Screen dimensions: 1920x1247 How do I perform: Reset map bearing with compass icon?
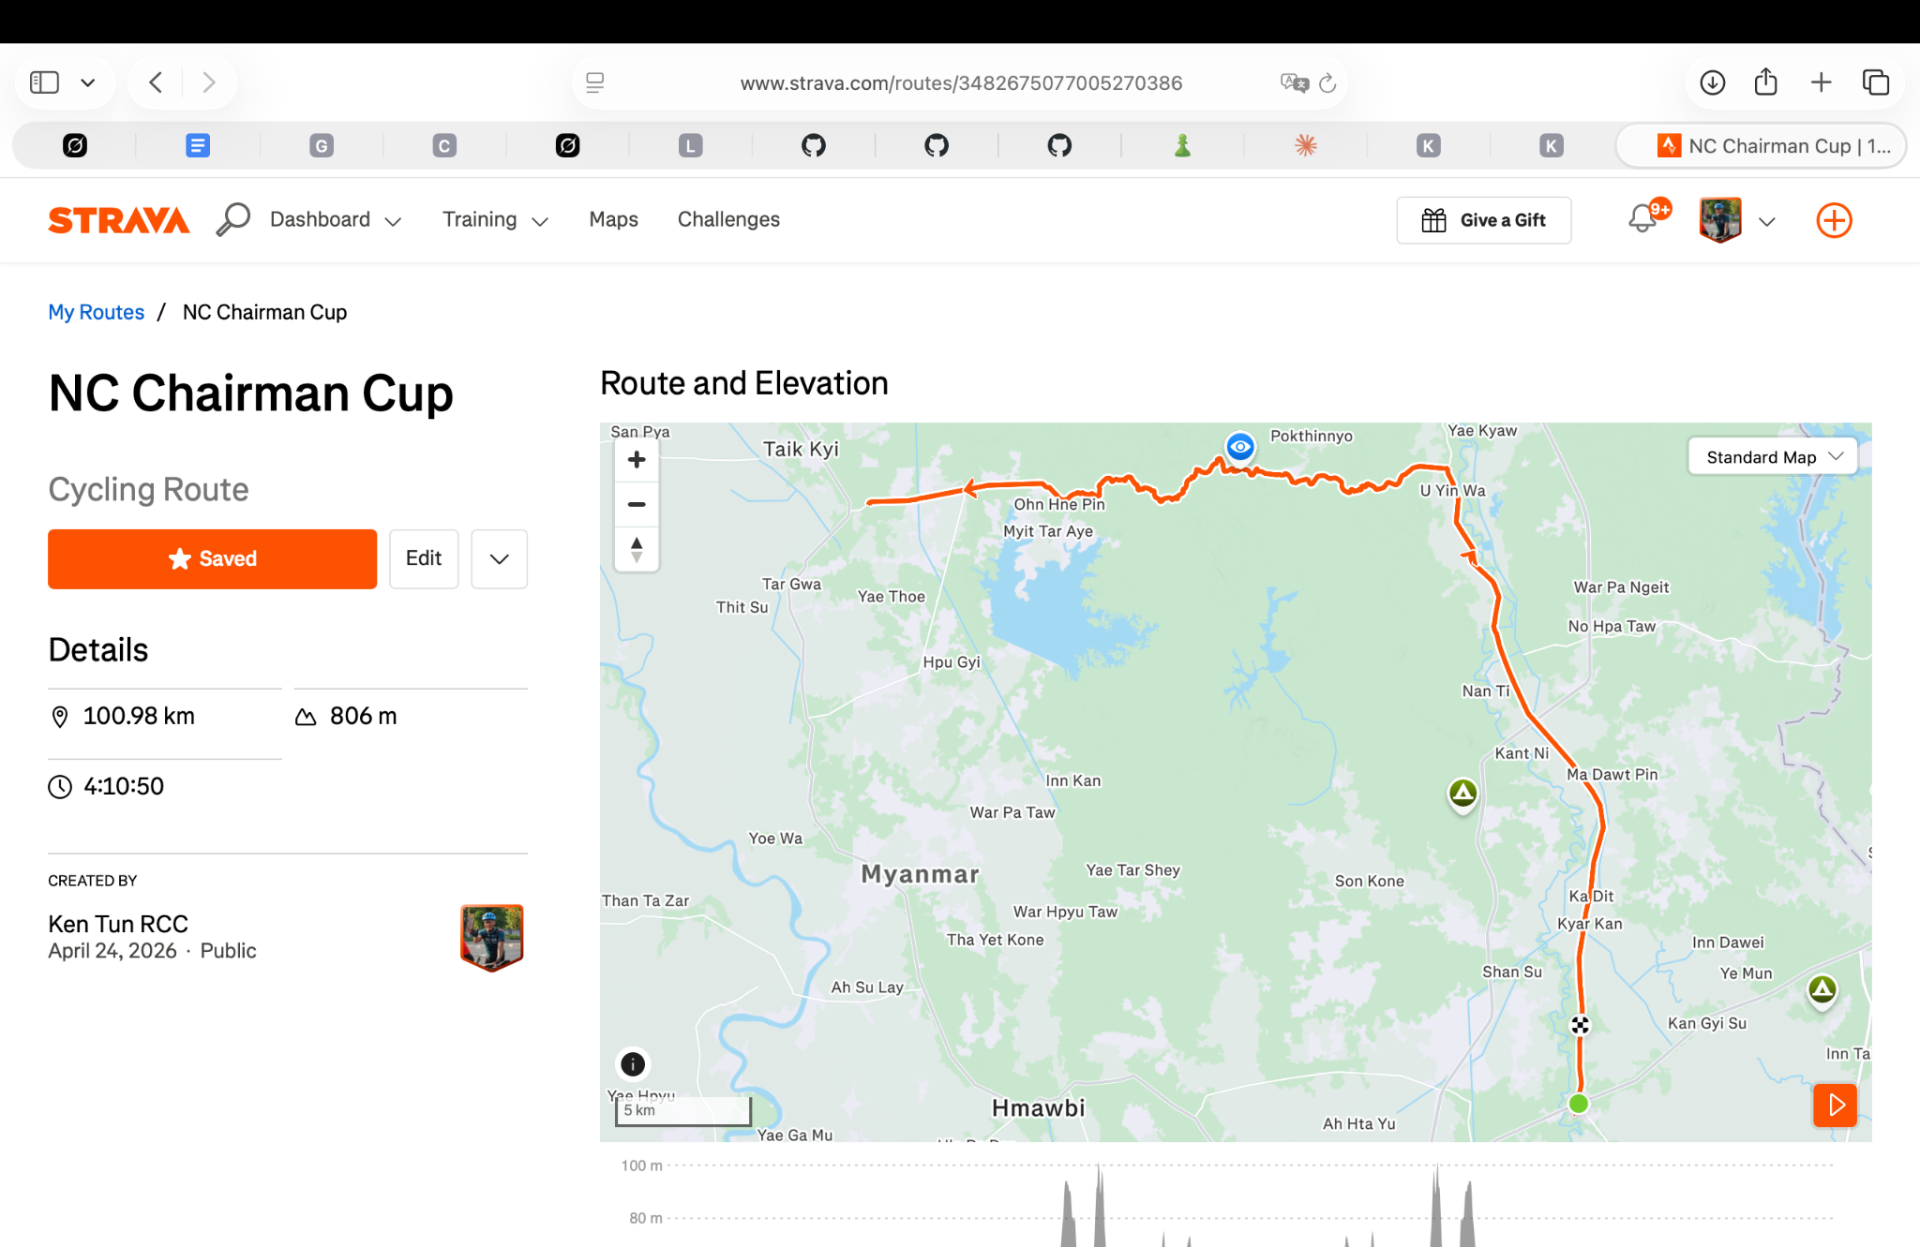pos(636,549)
